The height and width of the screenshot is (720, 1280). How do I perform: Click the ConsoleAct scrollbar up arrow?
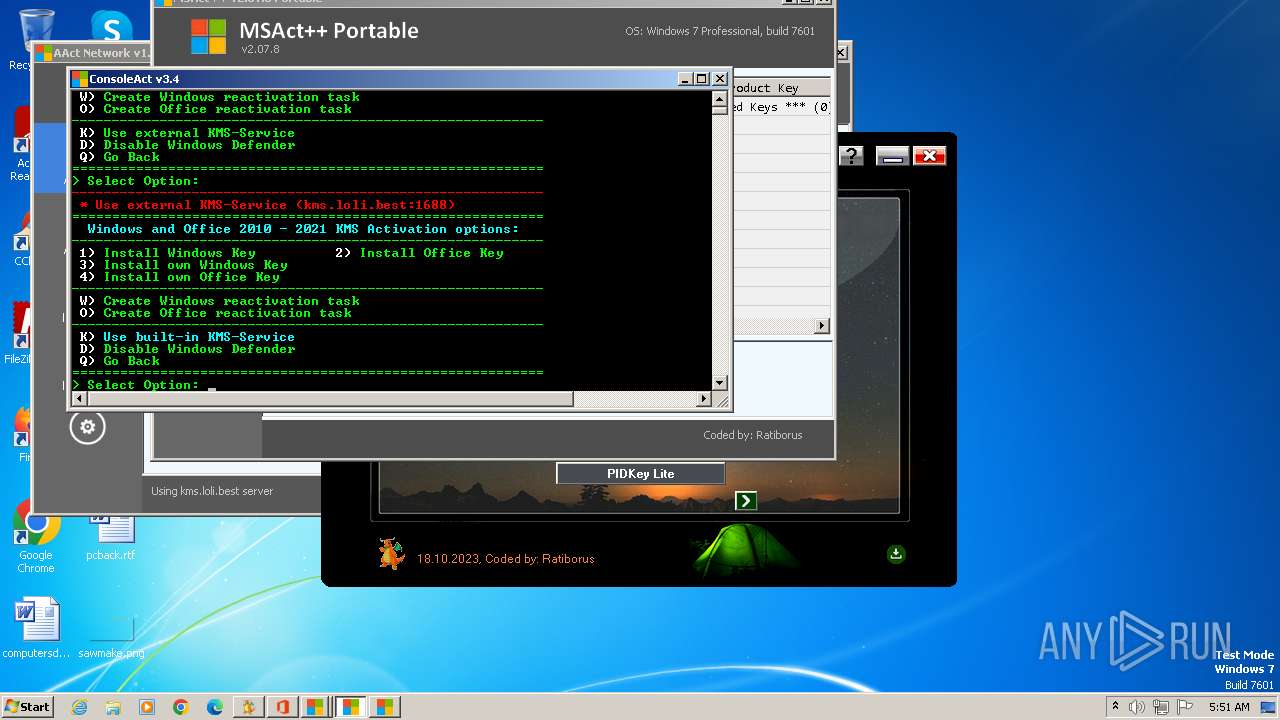[x=719, y=98]
